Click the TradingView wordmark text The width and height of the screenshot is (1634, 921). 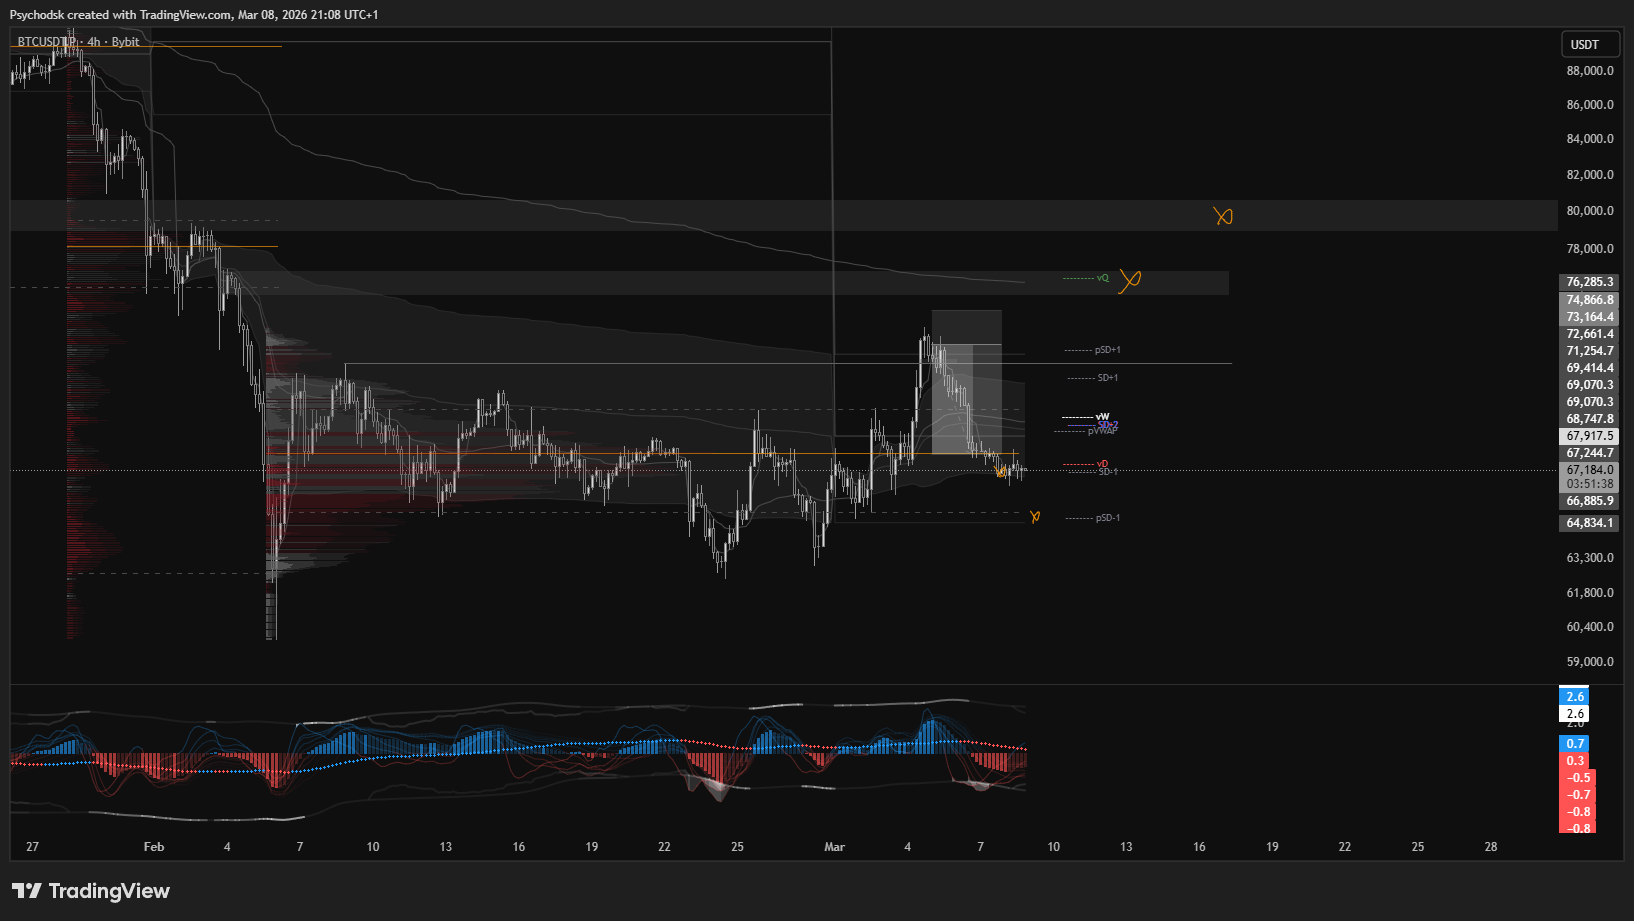coord(109,891)
